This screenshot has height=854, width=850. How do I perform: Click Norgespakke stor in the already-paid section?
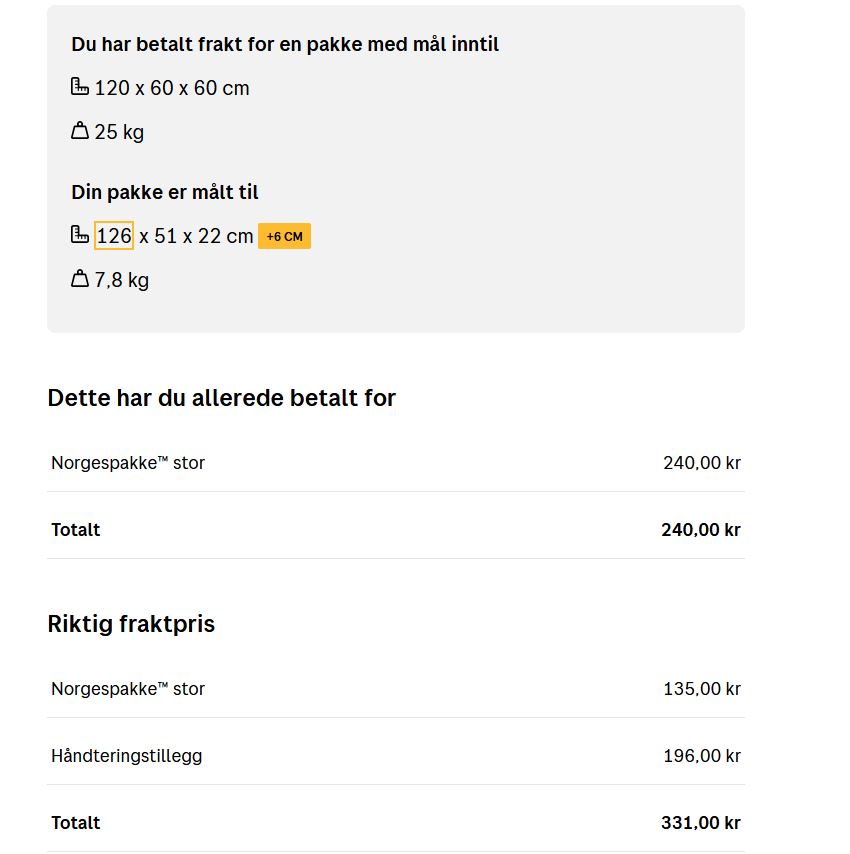(x=128, y=463)
